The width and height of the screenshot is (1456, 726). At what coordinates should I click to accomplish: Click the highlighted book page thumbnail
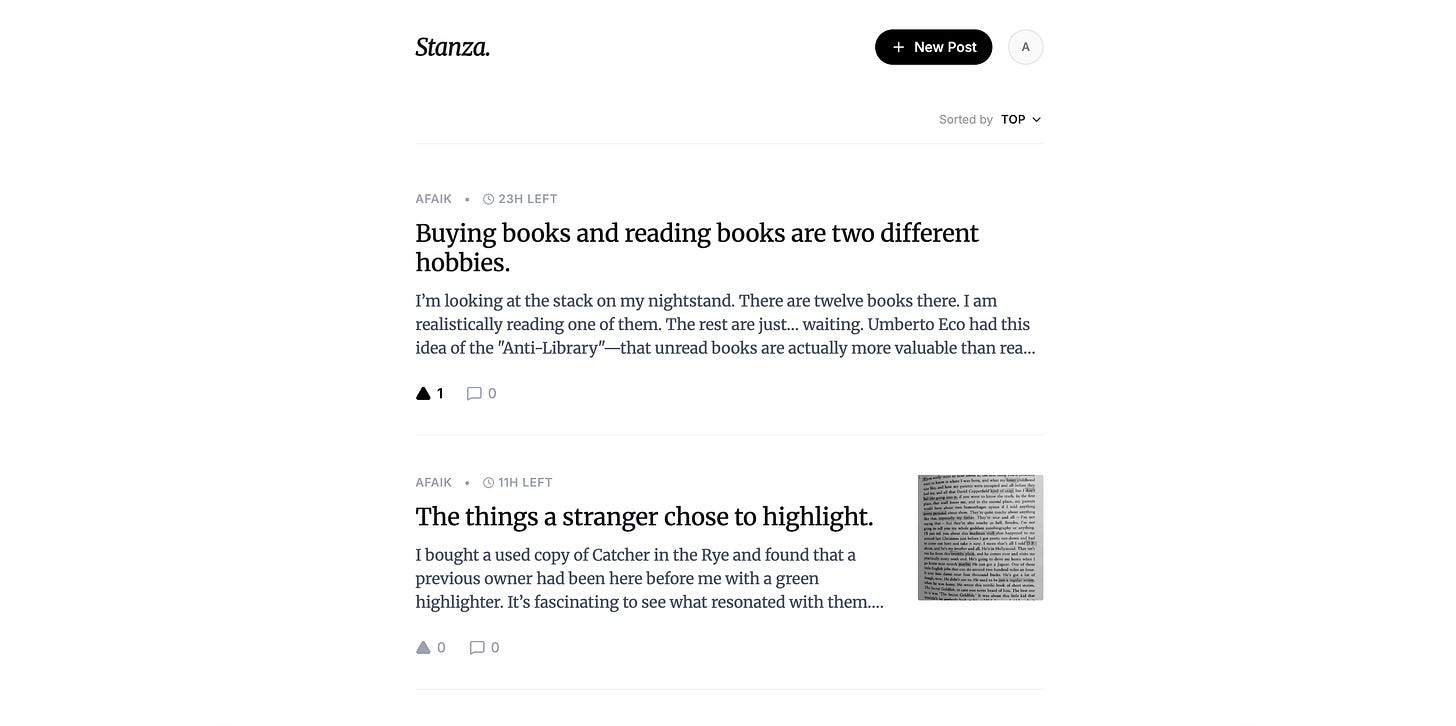click(x=979, y=537)
